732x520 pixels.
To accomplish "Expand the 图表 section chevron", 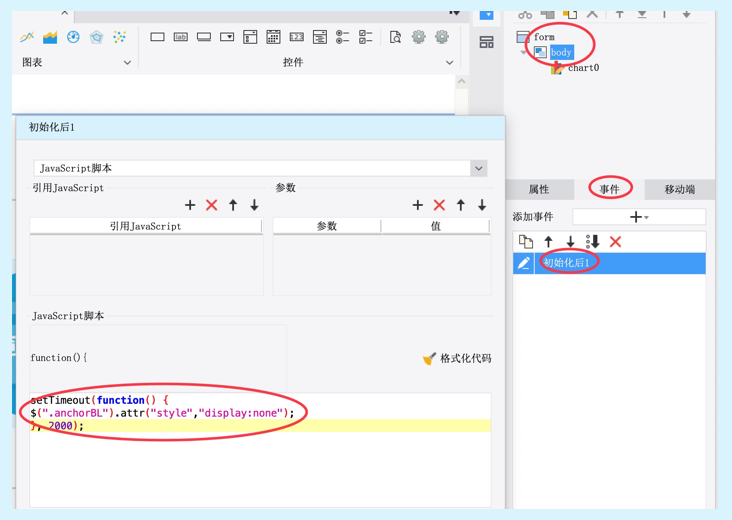I will tap(127, 63).
